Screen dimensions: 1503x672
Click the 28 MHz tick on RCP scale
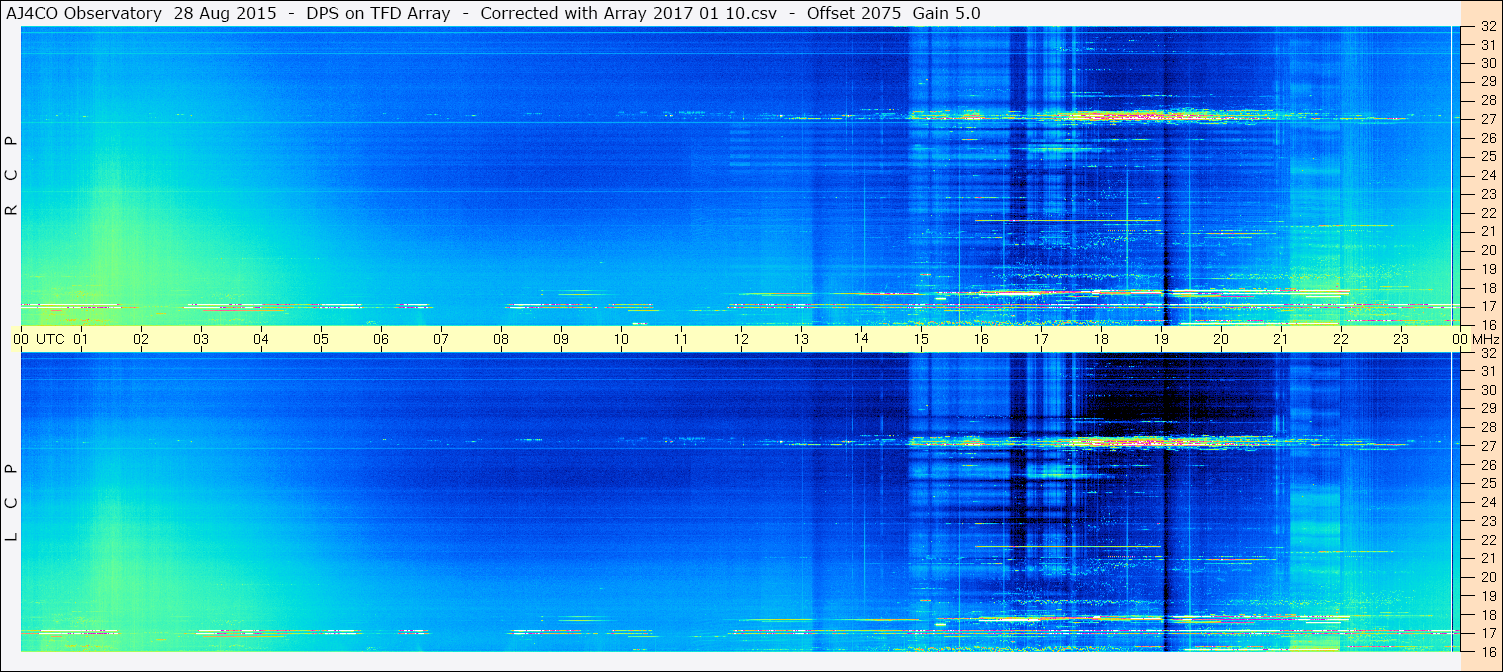1488,100
